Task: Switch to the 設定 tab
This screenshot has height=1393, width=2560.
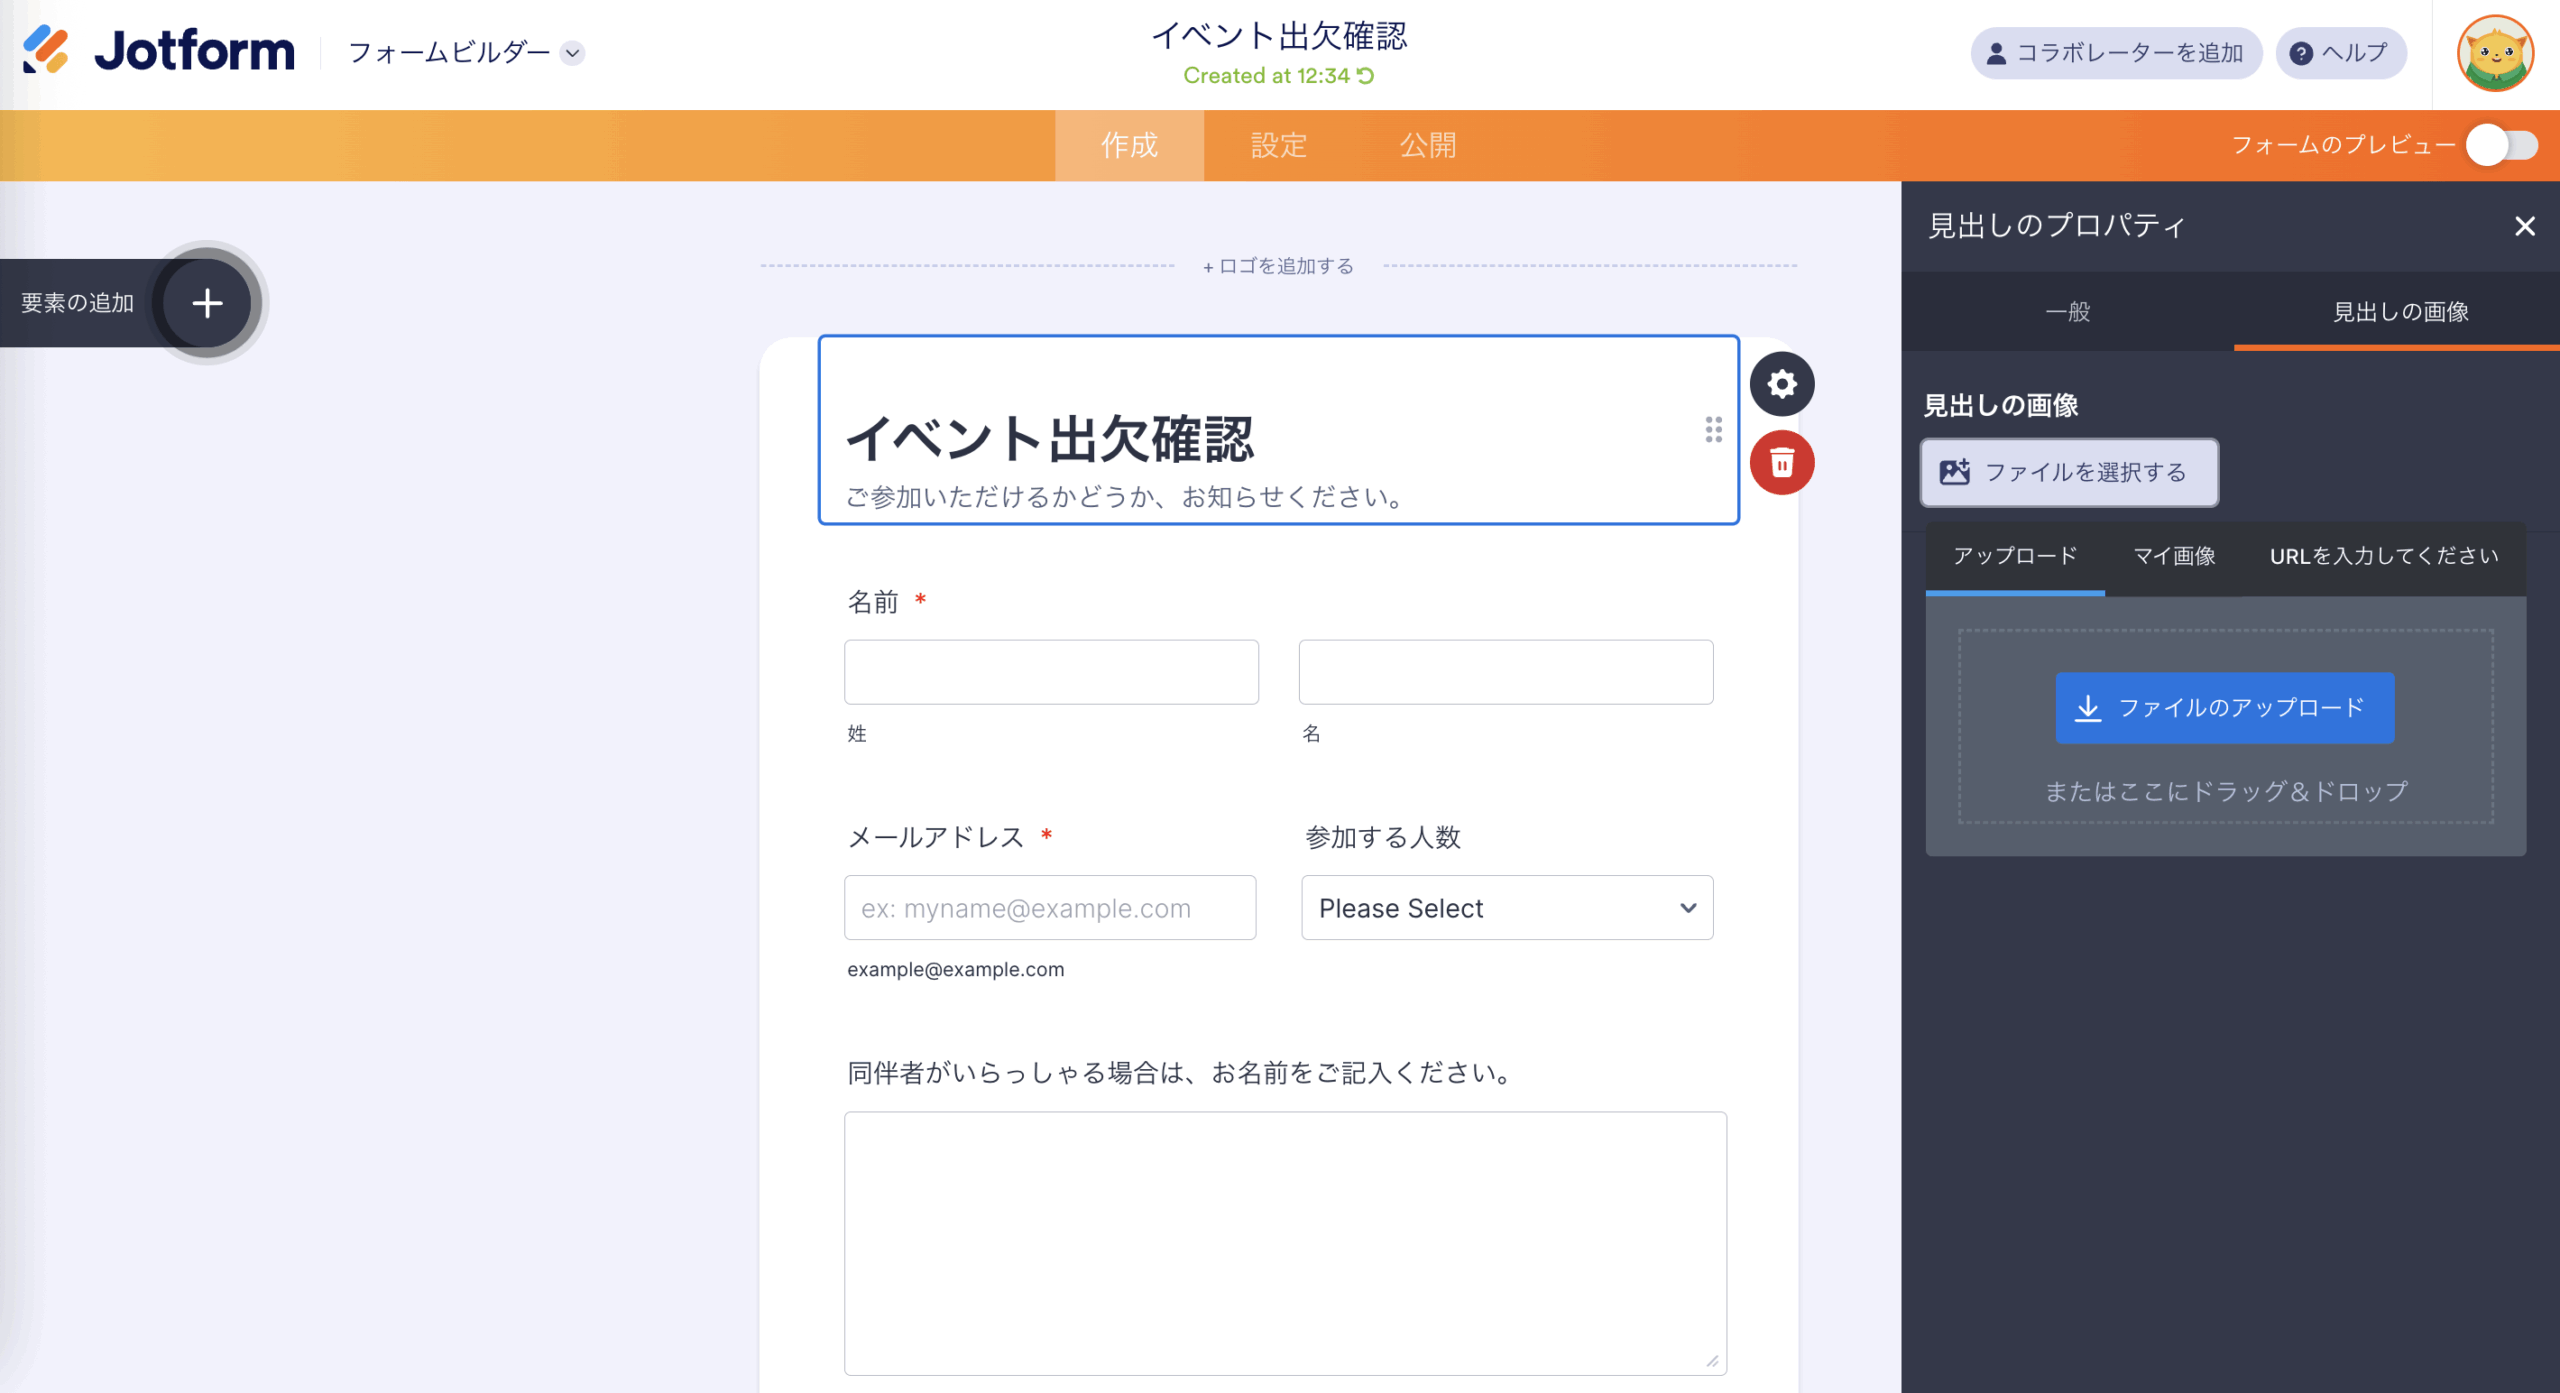Action: tap(1278, 146)
